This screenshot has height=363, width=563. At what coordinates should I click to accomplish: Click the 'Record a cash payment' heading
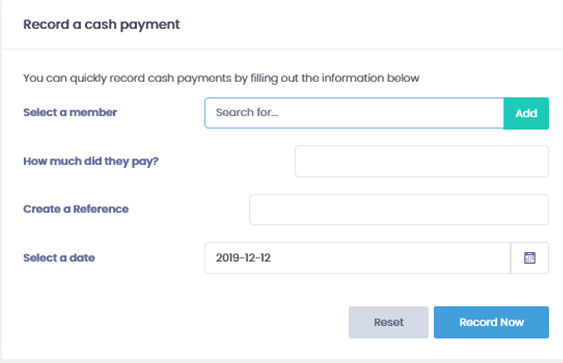pos(102,24)
